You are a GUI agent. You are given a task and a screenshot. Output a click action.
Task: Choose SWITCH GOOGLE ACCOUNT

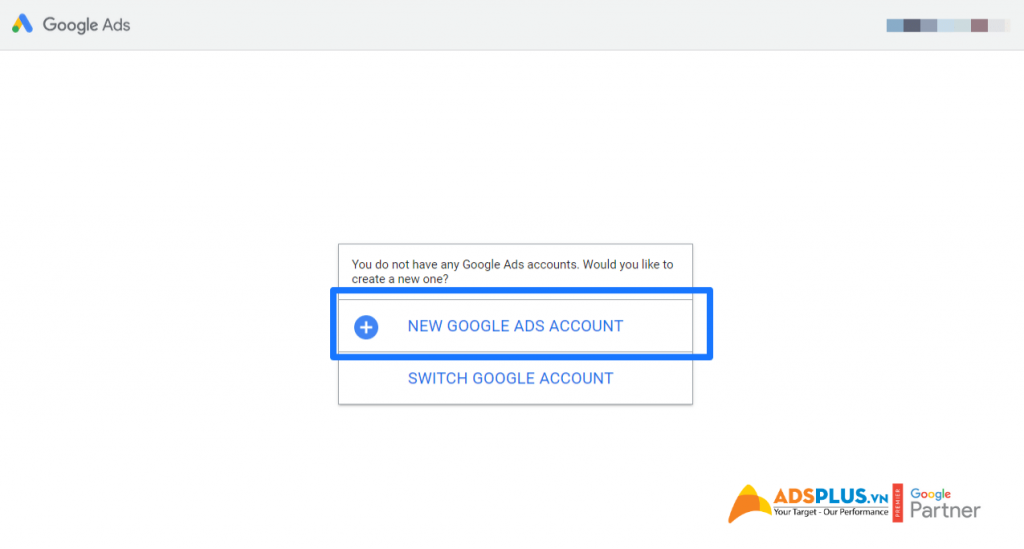coord(510,379)
